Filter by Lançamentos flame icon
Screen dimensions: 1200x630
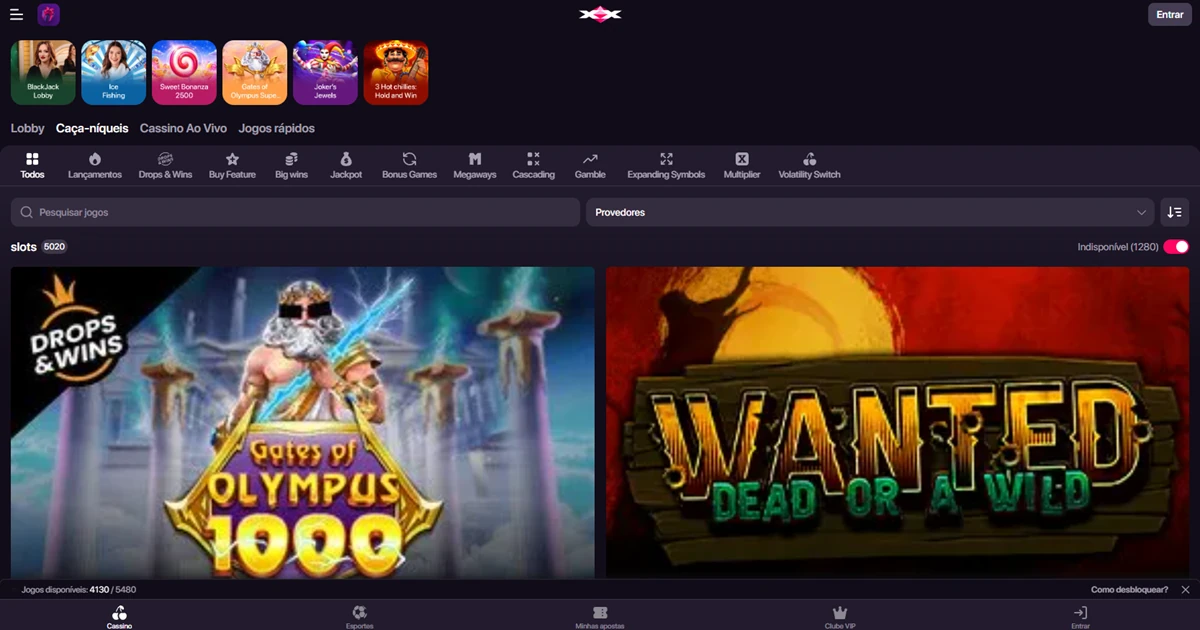95,166
